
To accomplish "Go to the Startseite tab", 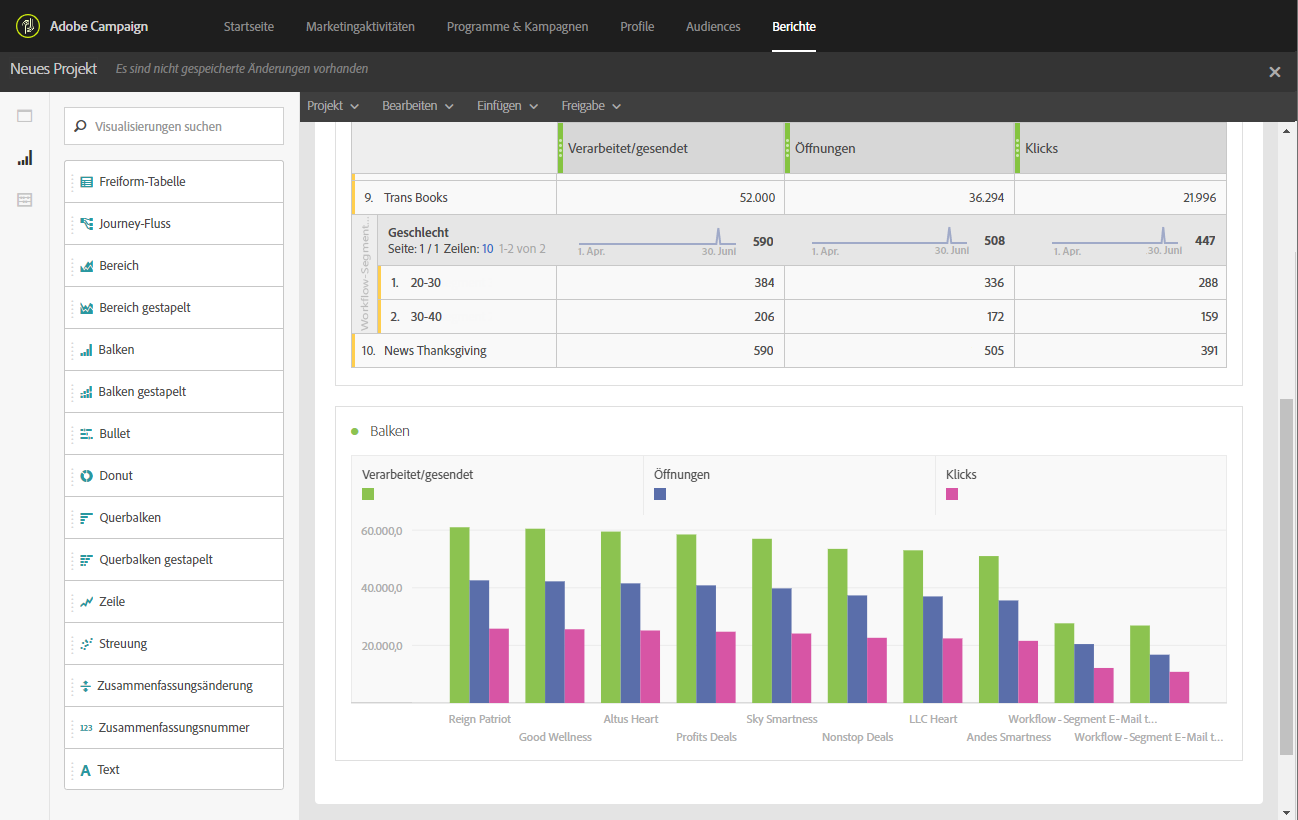I will (249, 27).
